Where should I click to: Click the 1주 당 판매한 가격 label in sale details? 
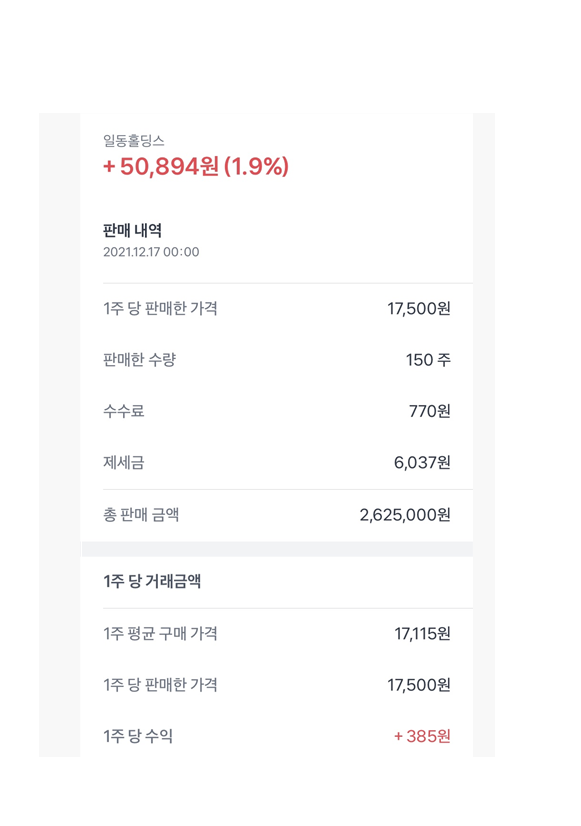pyautogui.click(x=160, y=308)
